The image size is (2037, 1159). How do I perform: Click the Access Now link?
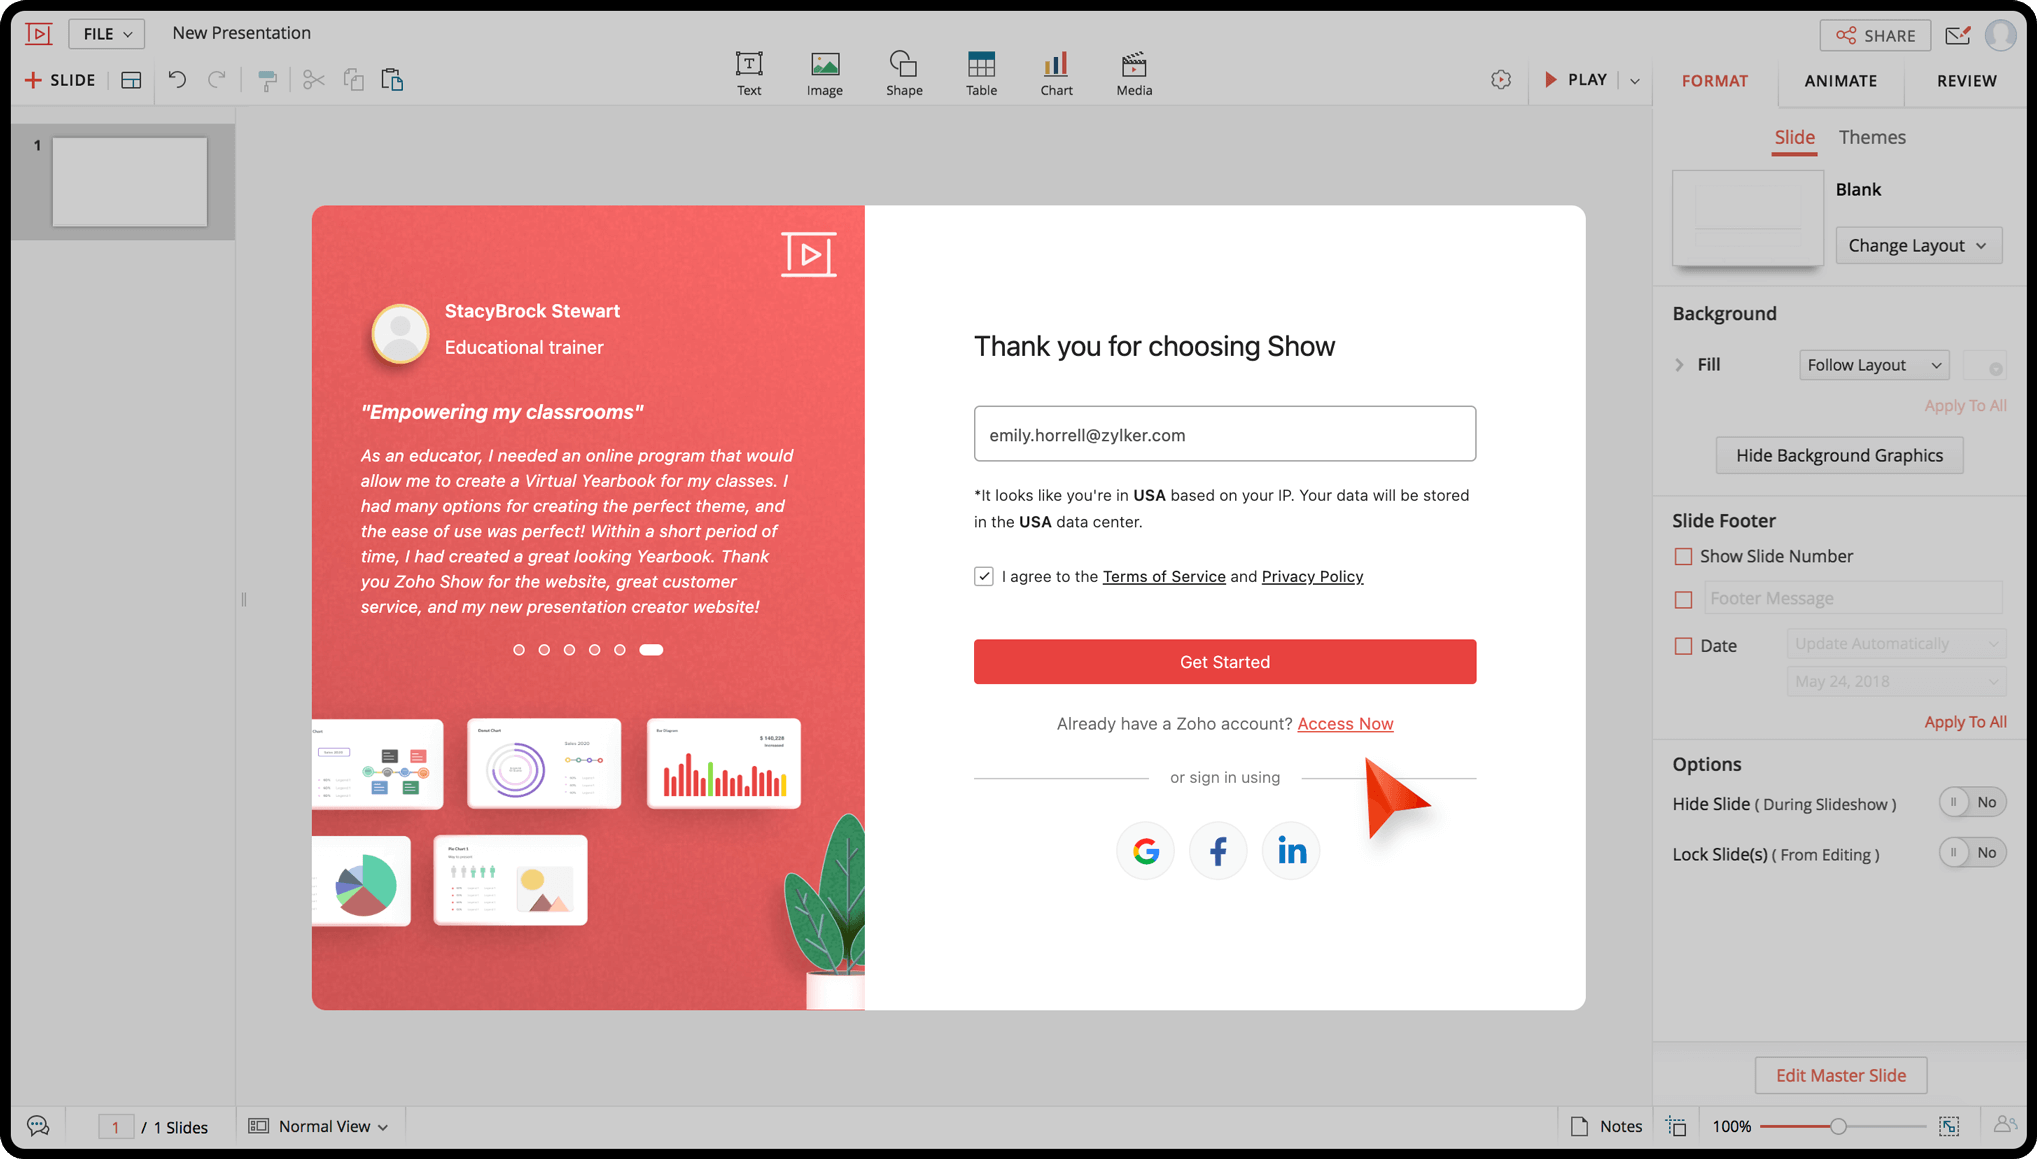click(x=1345, y=724)
